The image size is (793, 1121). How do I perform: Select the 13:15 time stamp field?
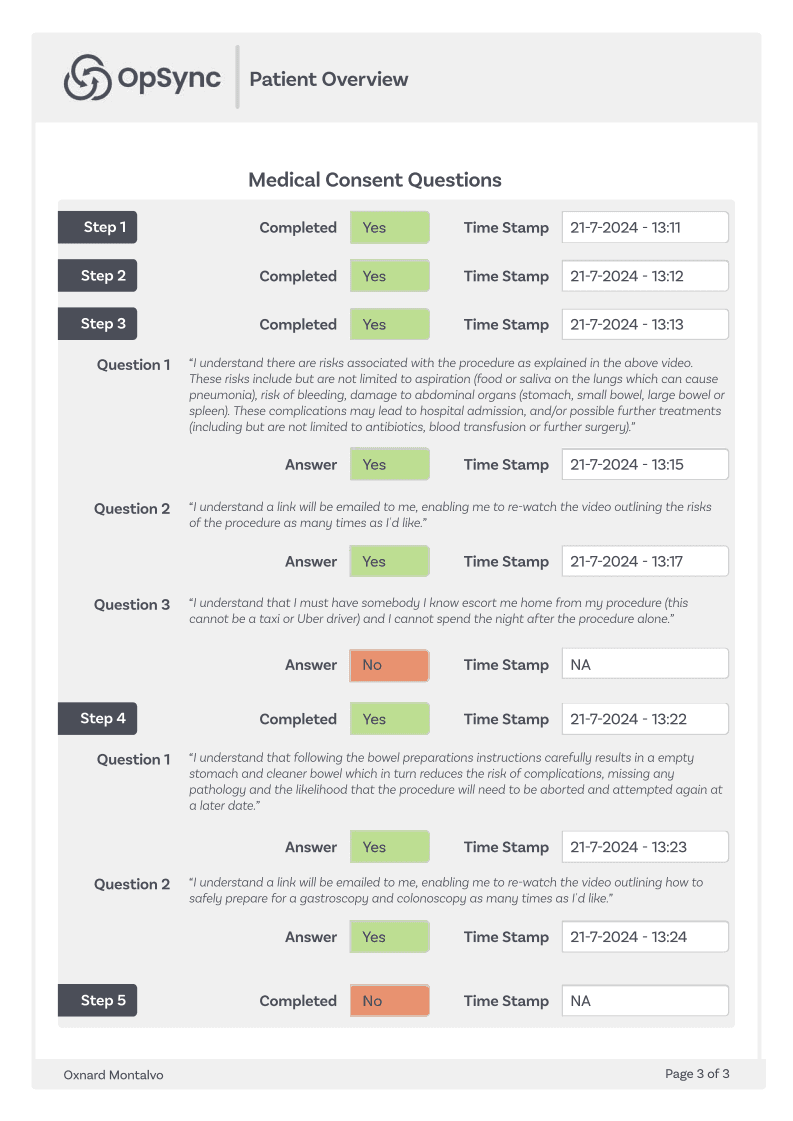645,465
